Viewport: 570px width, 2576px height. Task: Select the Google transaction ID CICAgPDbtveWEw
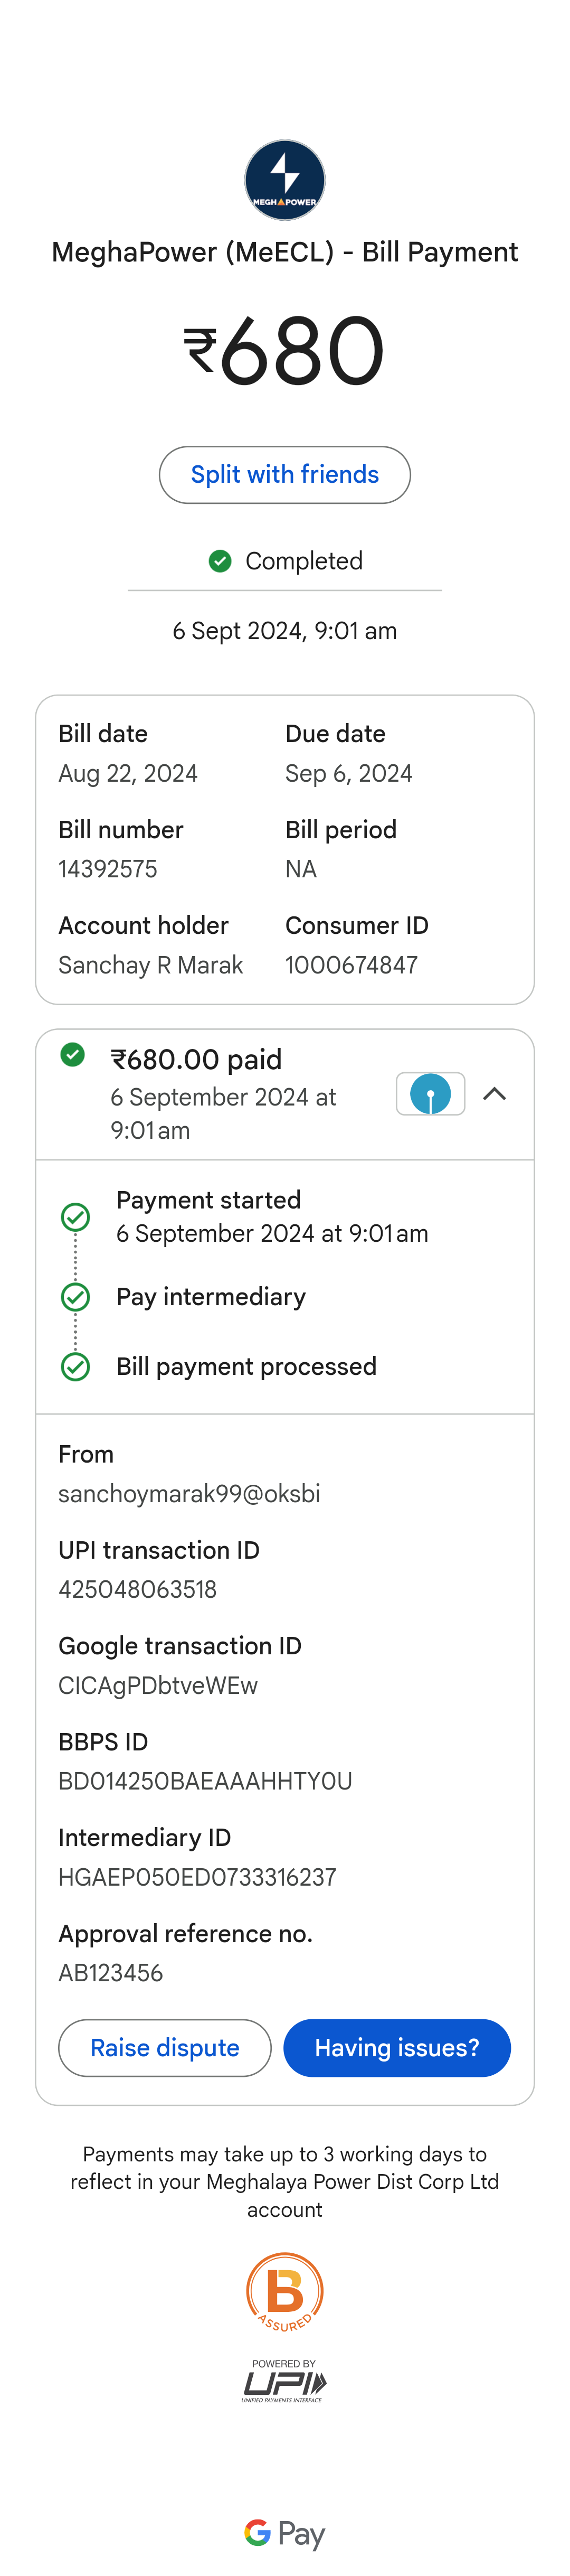158,1686
